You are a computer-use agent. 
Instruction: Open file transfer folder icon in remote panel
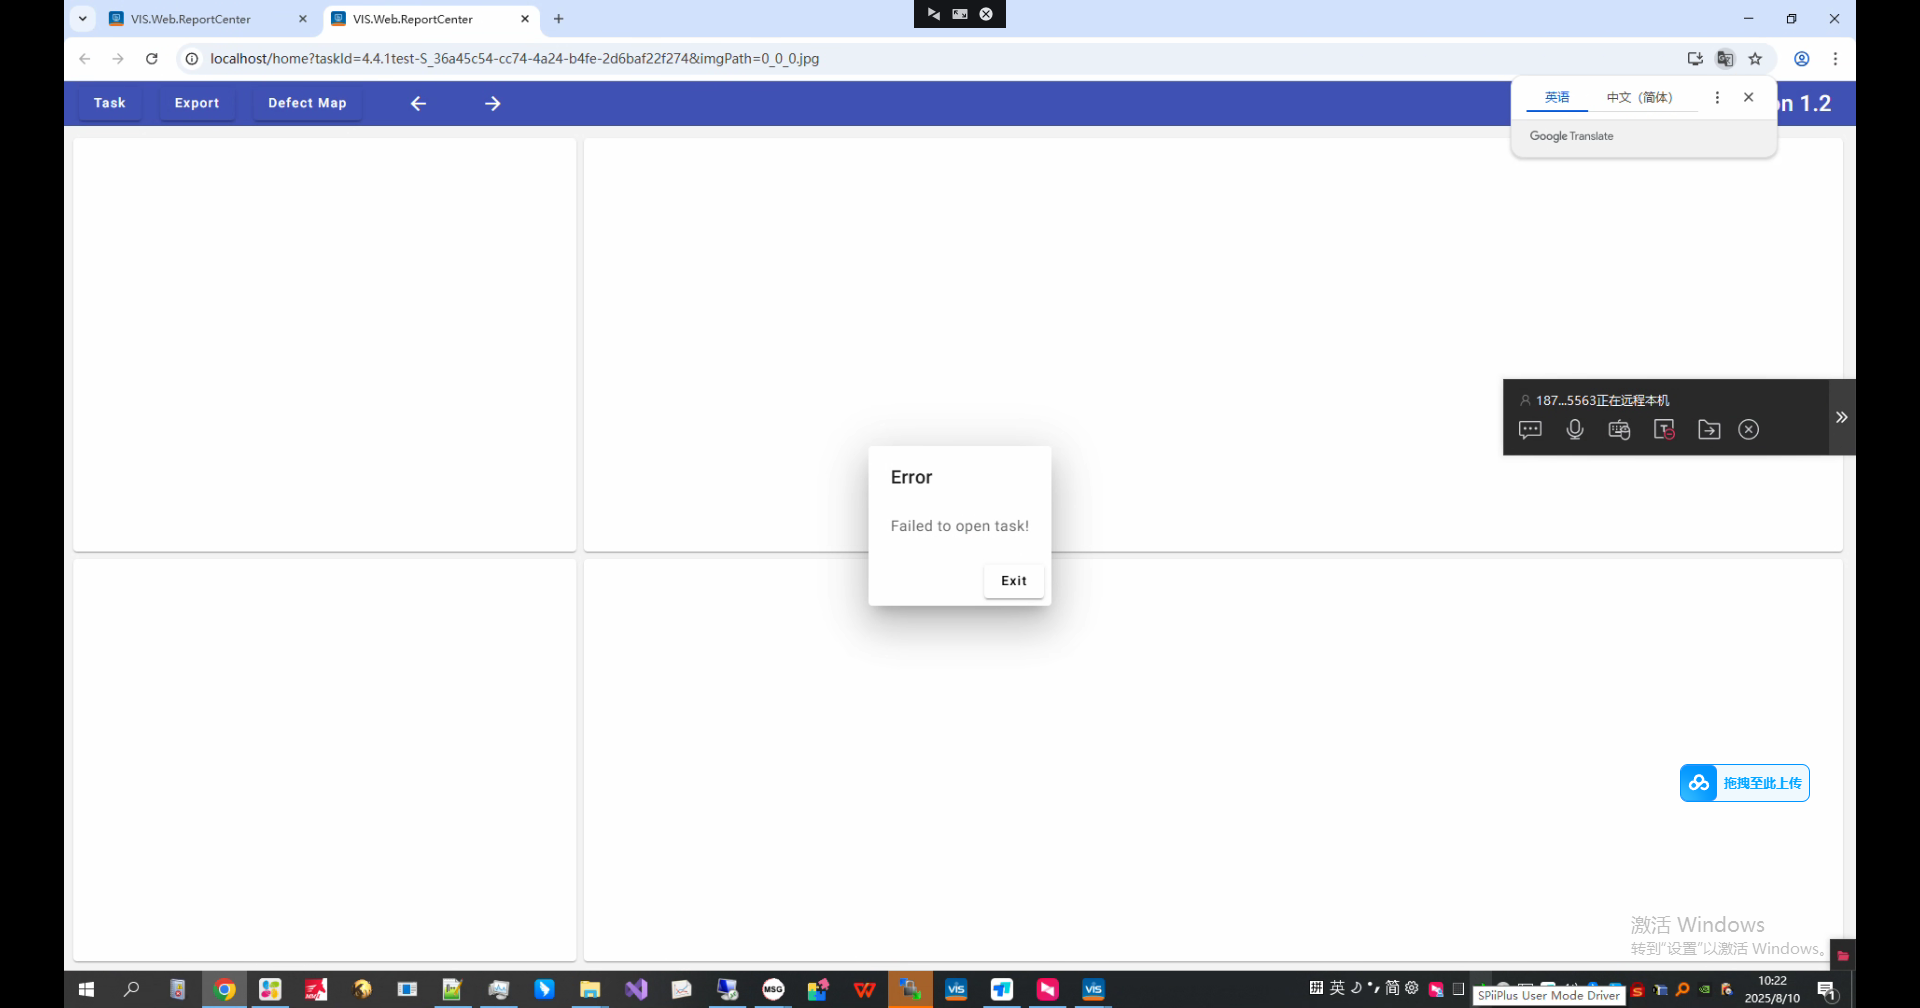[1709, 430]
